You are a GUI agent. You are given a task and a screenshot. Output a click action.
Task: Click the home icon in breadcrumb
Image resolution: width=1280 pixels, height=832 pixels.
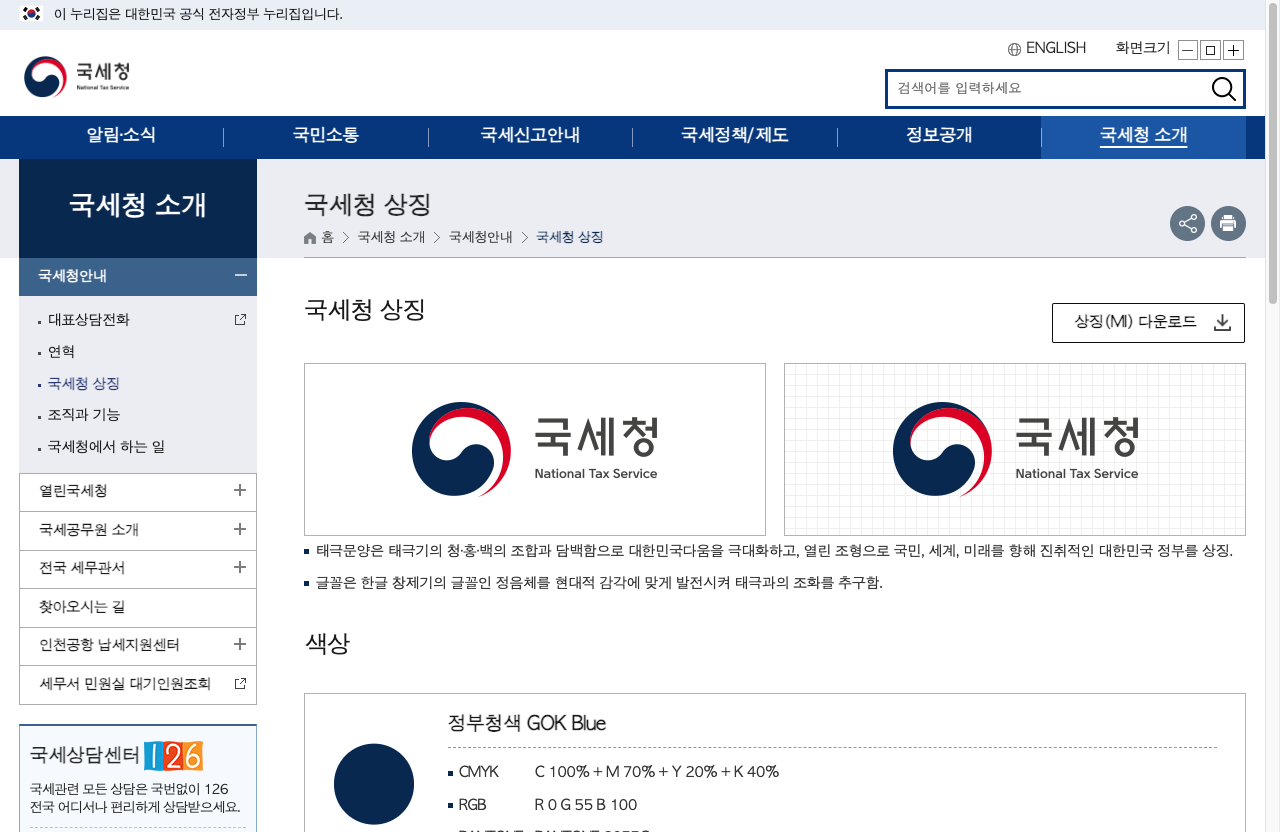click(x=311, y=237)
